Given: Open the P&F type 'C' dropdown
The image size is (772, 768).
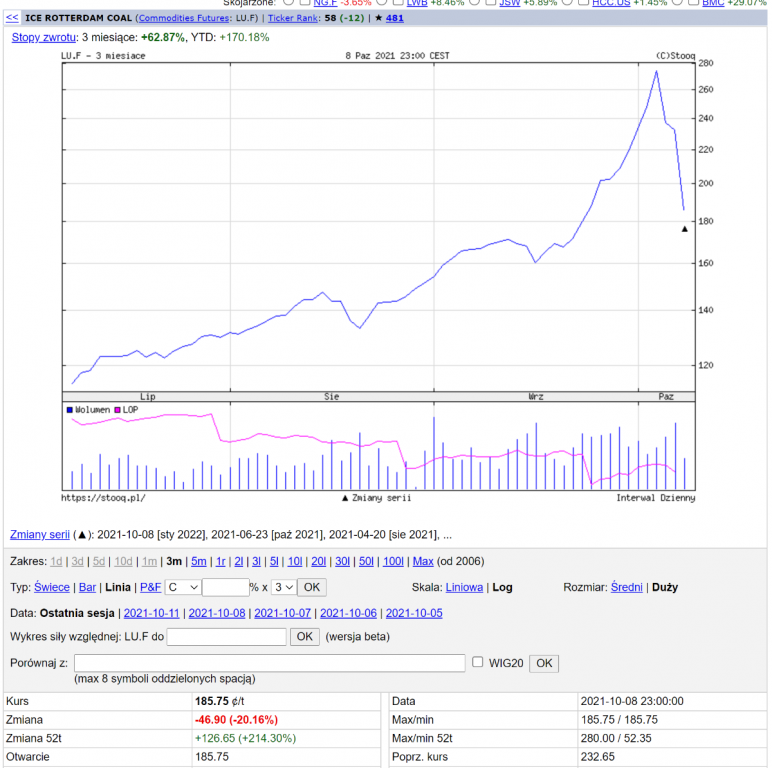Looking at the screenshot, I should 183,587.
